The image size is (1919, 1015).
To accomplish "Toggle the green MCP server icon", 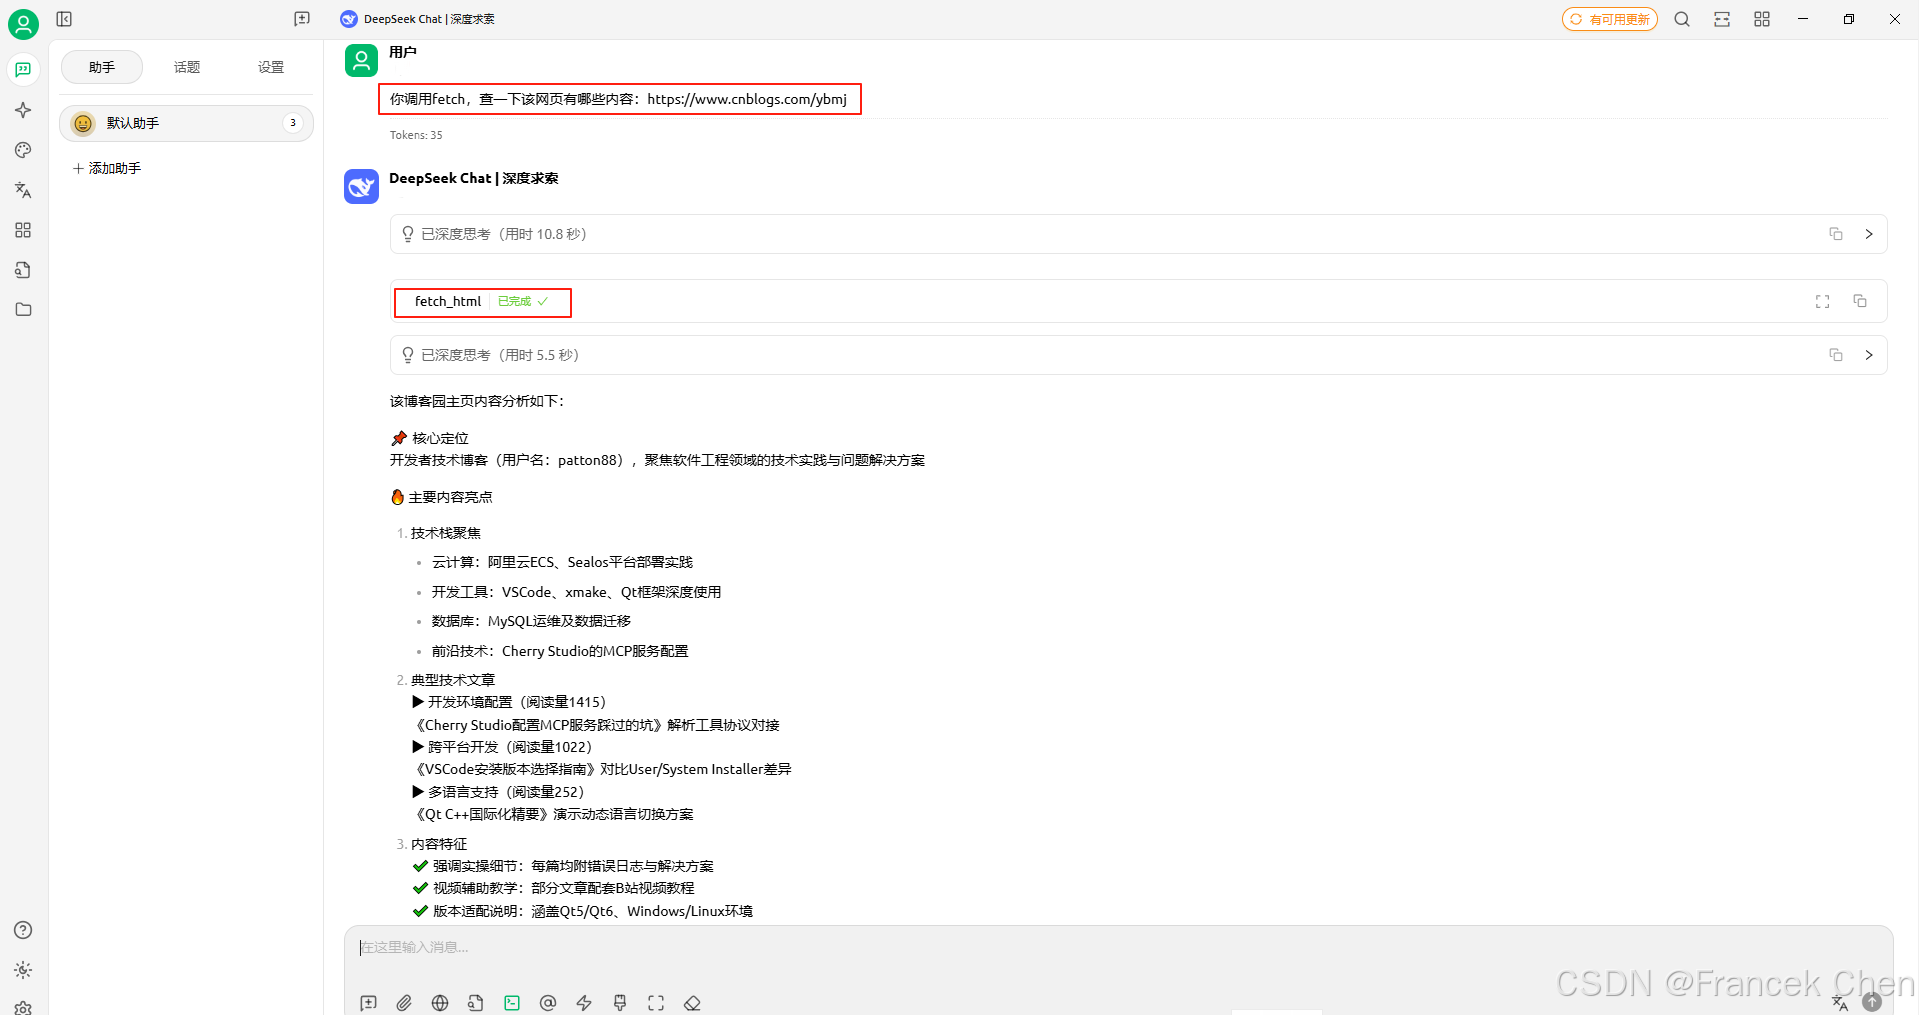I will coord(512,1003).
